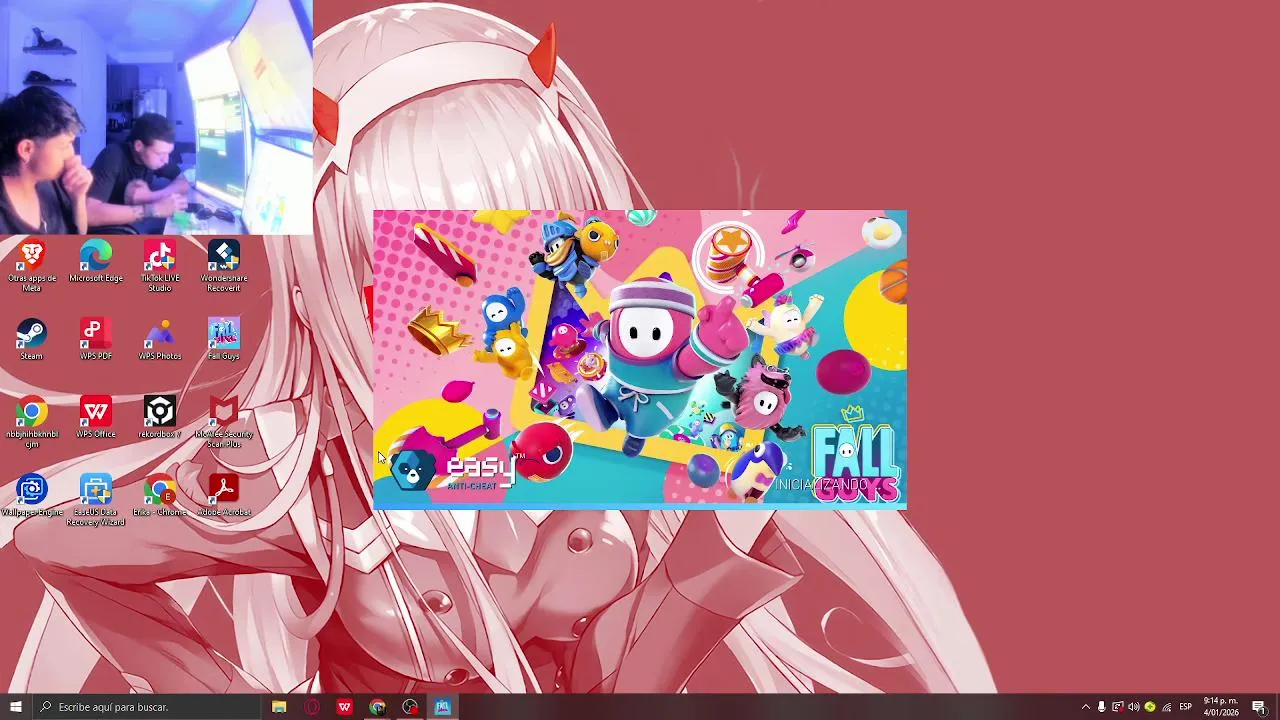Open the OBS Studio taskbar icon
This screenshot has width=1280, height=720.
(x=410, y=707)
